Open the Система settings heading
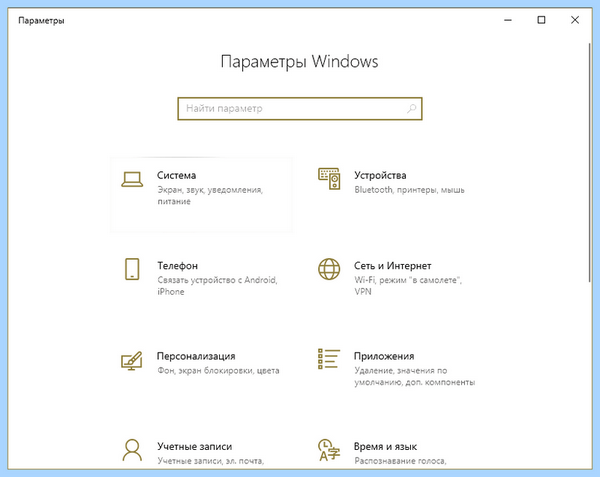 (x=176, y=175)
